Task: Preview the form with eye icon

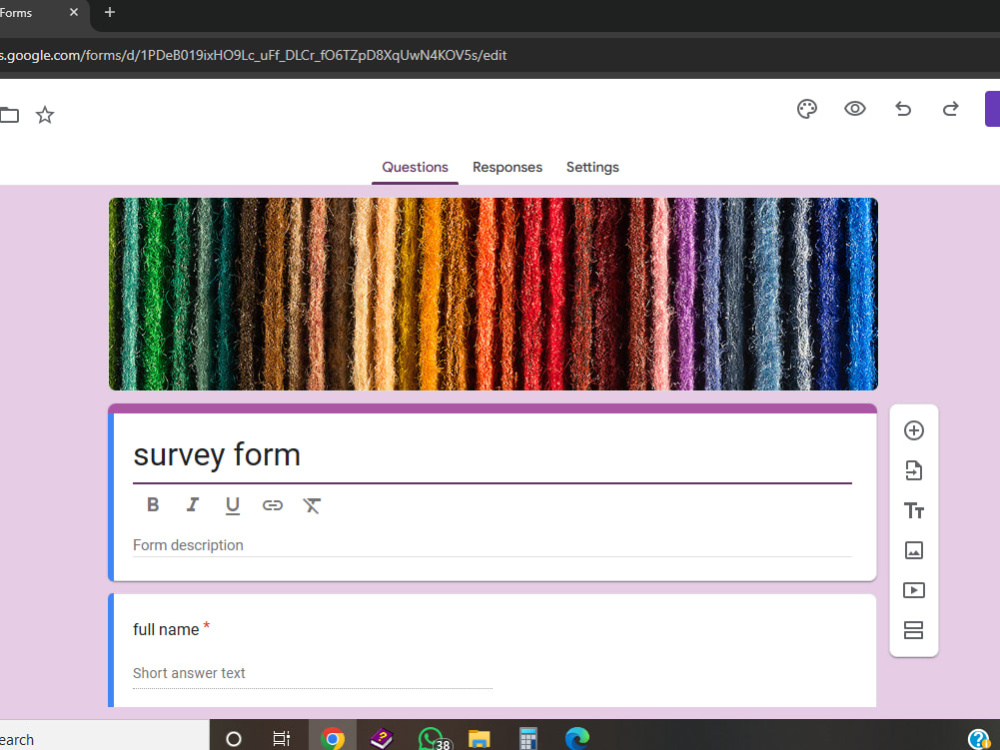Action: 855,109
